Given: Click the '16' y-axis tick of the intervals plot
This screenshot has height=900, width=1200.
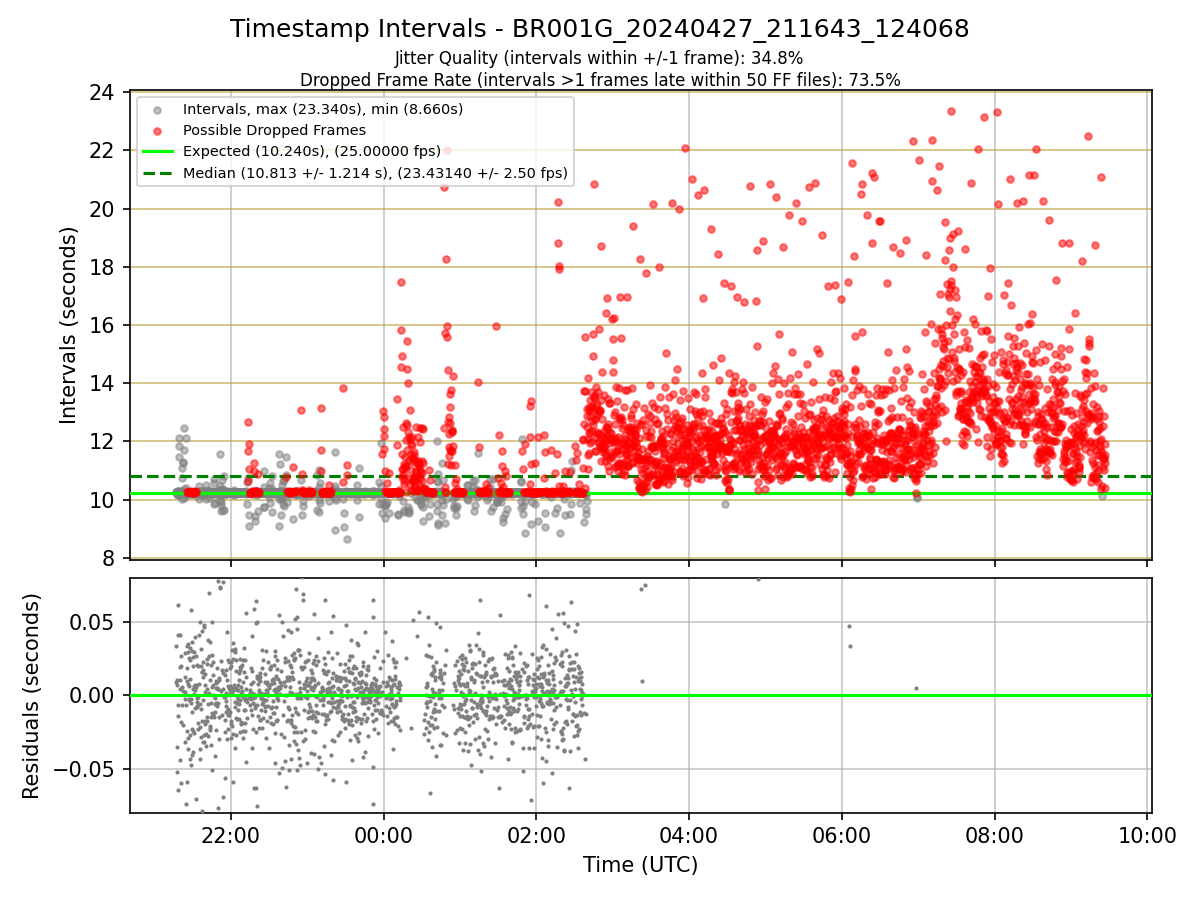Looking at the screenshot, I should point(101,325).
